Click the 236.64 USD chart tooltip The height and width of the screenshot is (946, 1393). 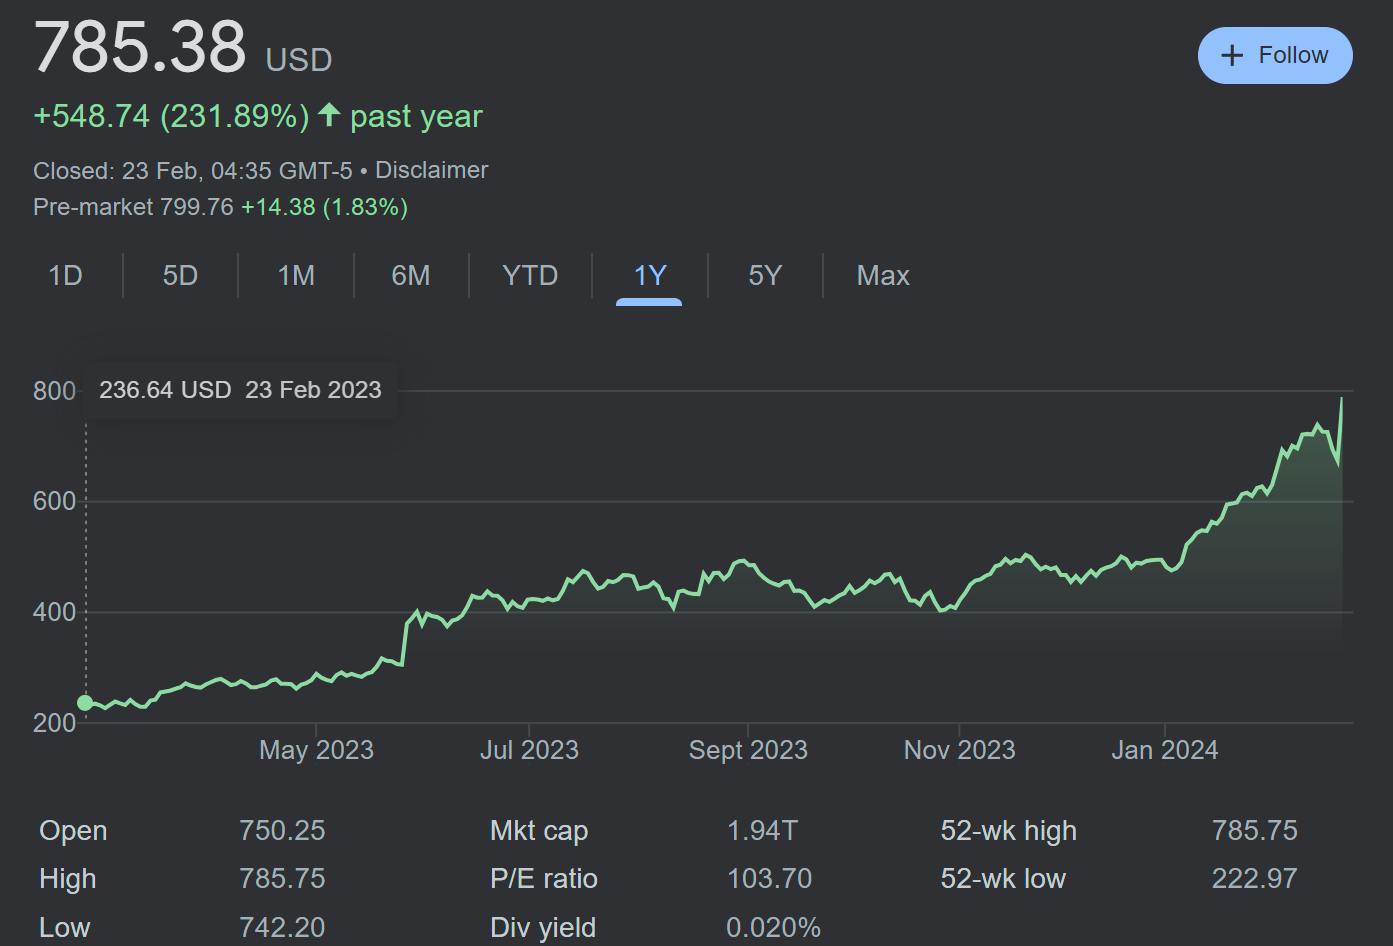pyautogui.click(x=240, y=390)
